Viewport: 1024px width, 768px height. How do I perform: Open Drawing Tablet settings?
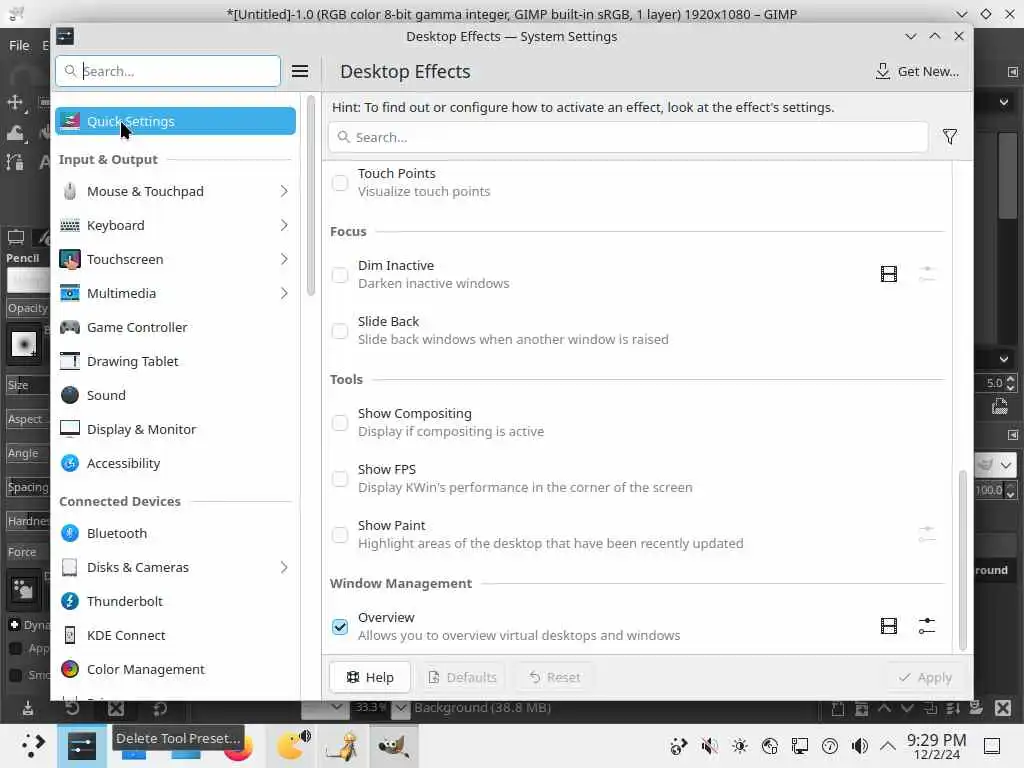coord(176,361)
